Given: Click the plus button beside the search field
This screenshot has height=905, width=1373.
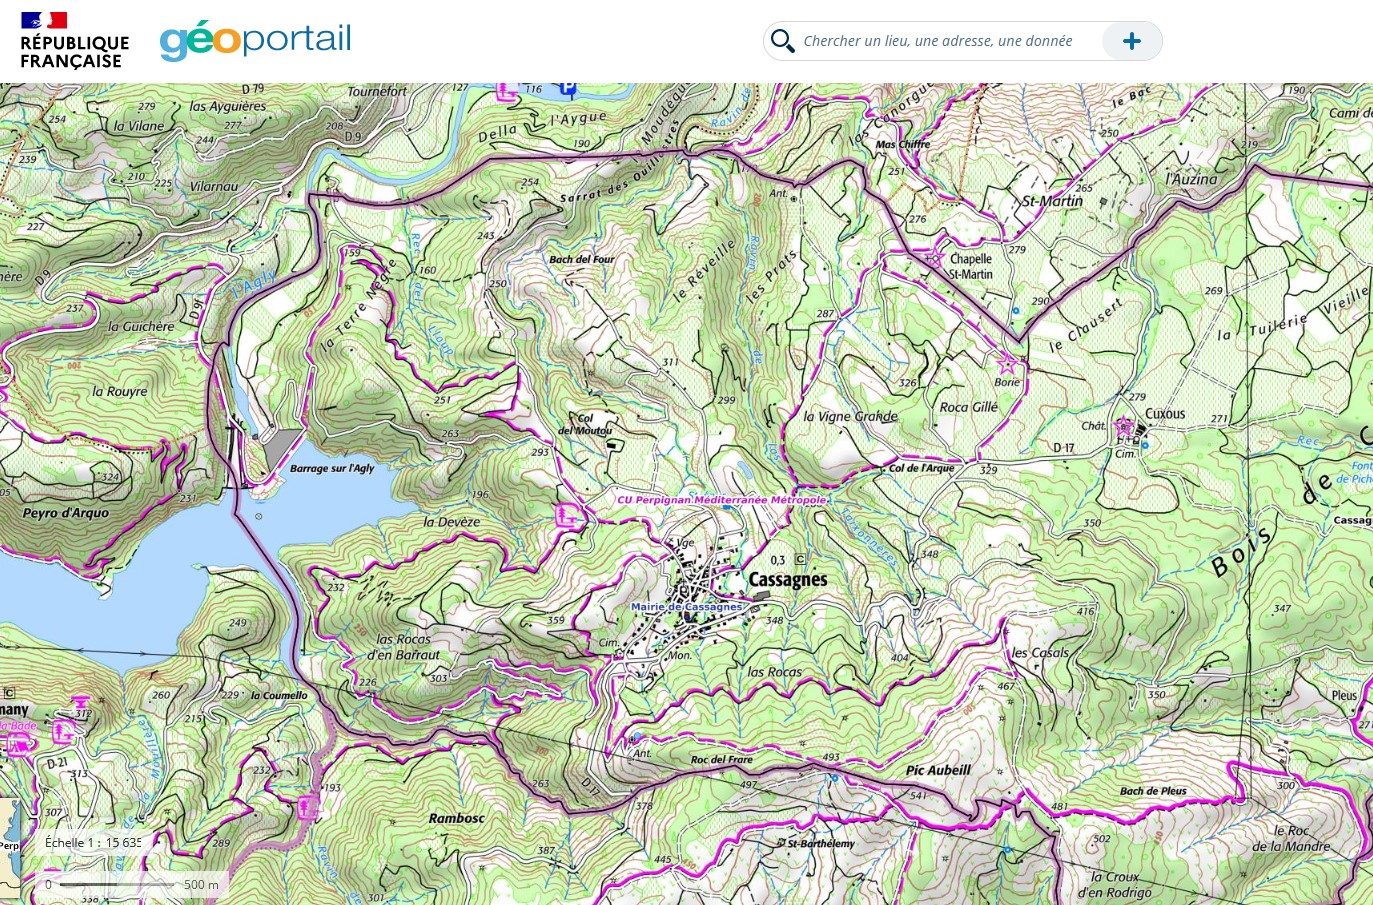Looking at the screenshot, I should pos(1131,41).
